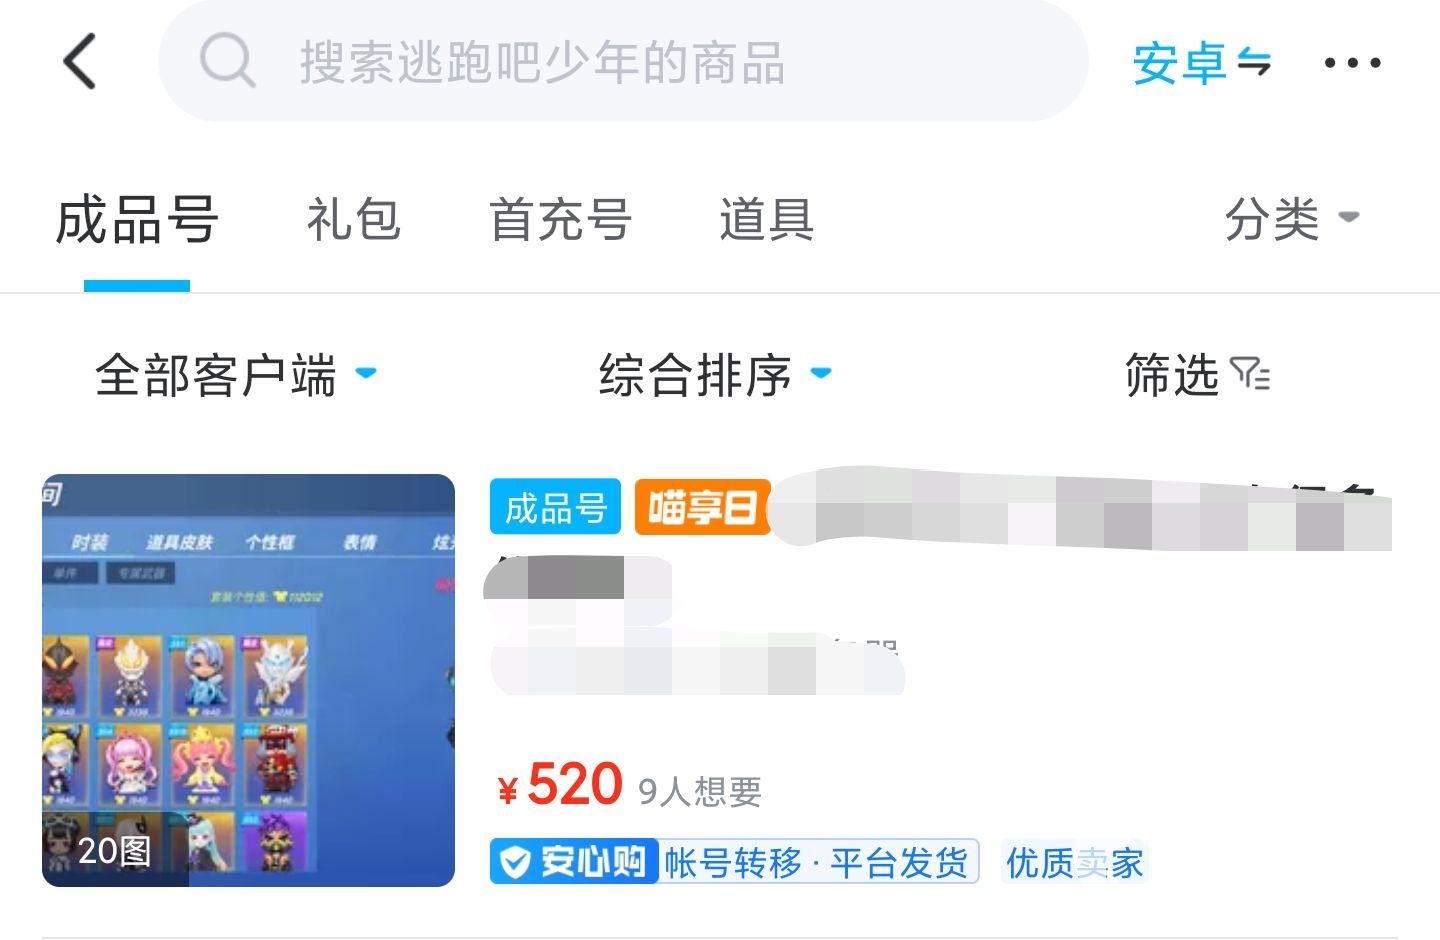Open the 综合排序 sort dropdown
This screenshot has width=1440, height=940.
pyautogui.click(x=716, y=376)
